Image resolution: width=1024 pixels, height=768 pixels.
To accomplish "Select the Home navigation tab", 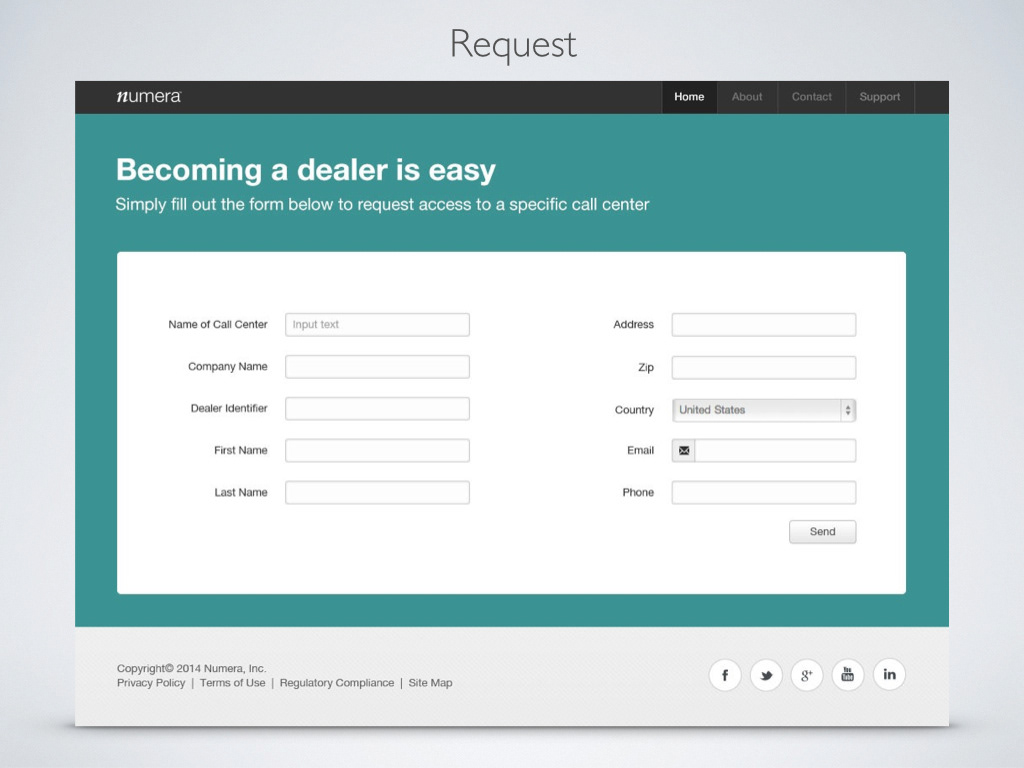I will pos(689,97).
